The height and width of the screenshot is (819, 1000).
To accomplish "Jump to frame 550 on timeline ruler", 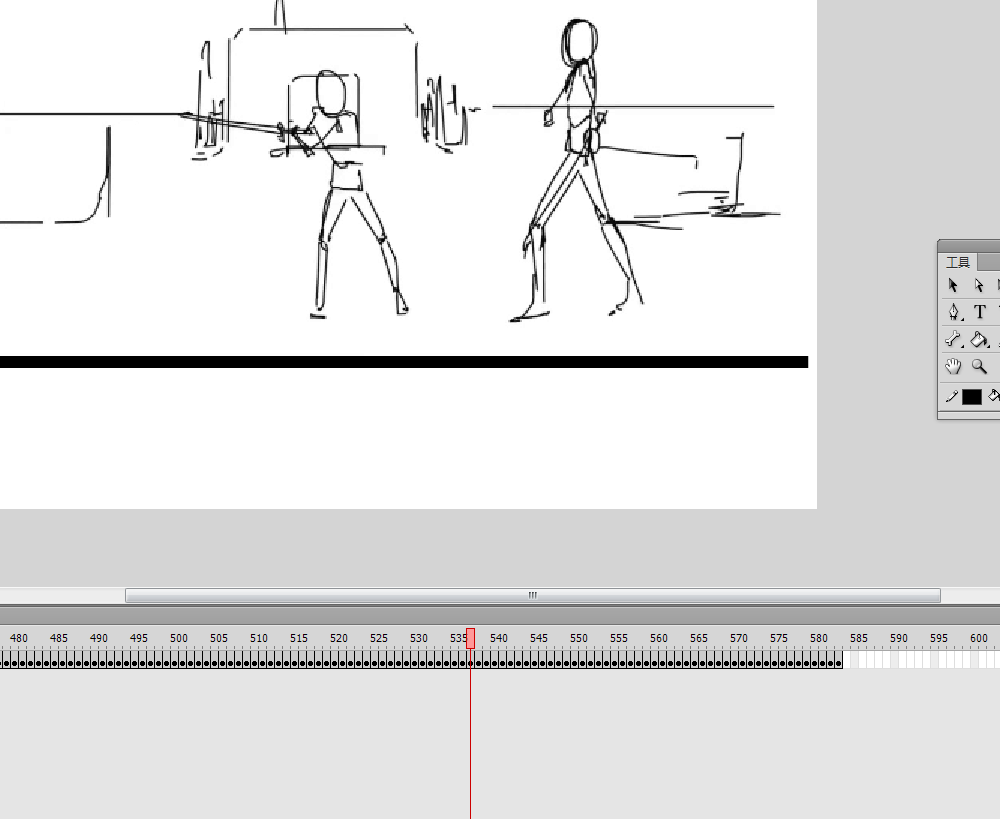I will (578, 638).
